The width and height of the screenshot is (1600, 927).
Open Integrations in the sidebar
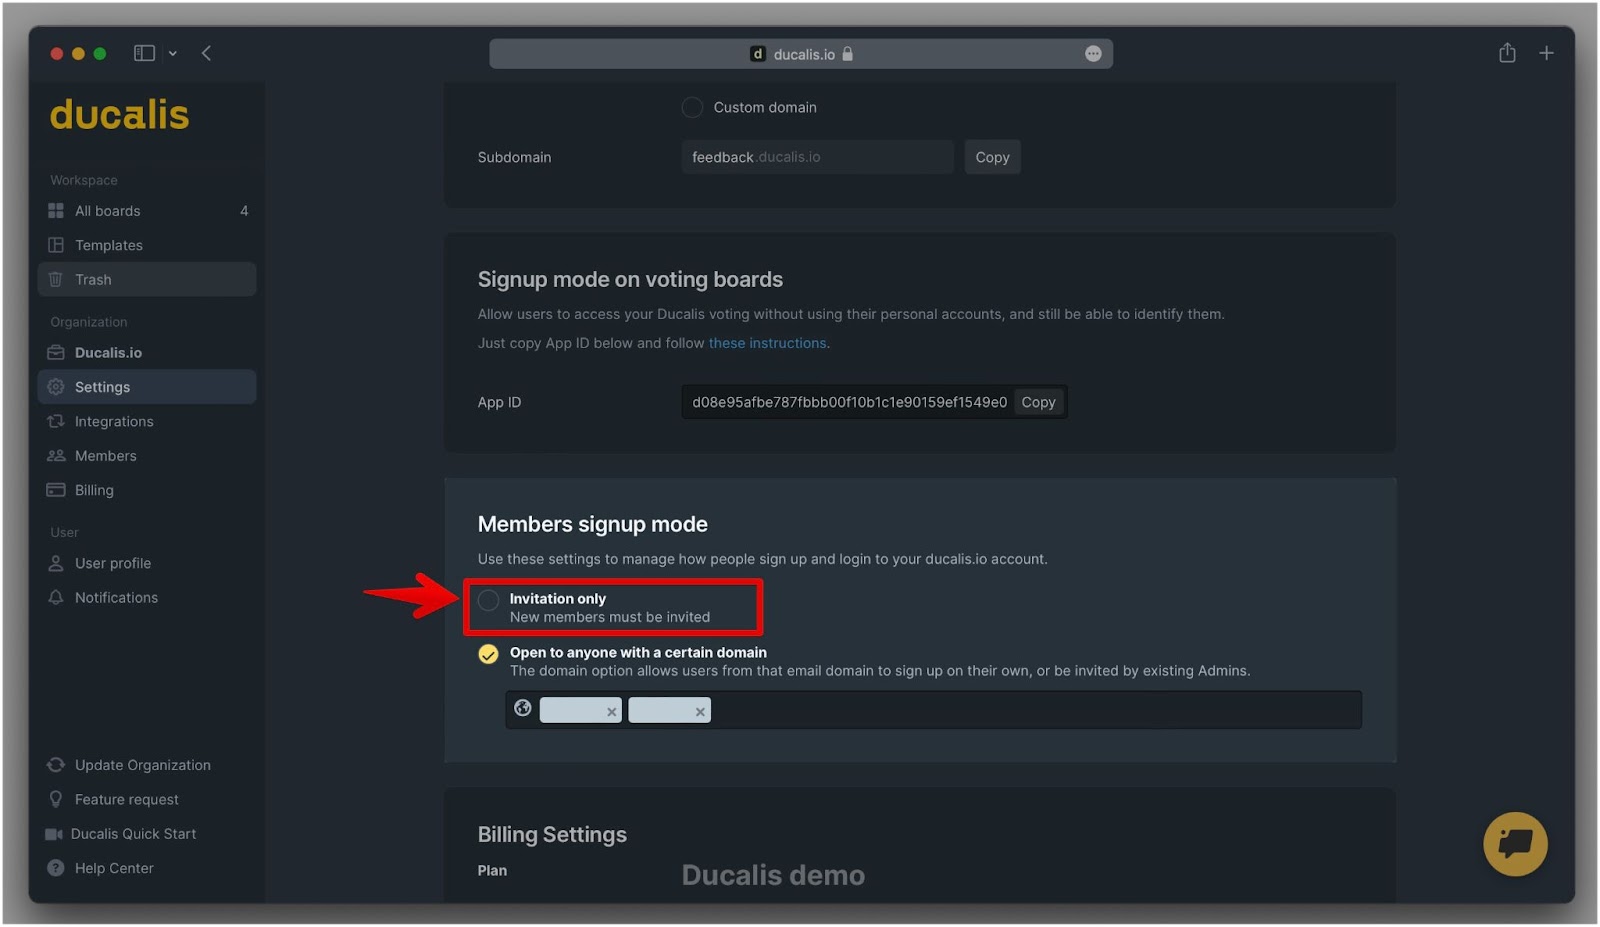114,421
